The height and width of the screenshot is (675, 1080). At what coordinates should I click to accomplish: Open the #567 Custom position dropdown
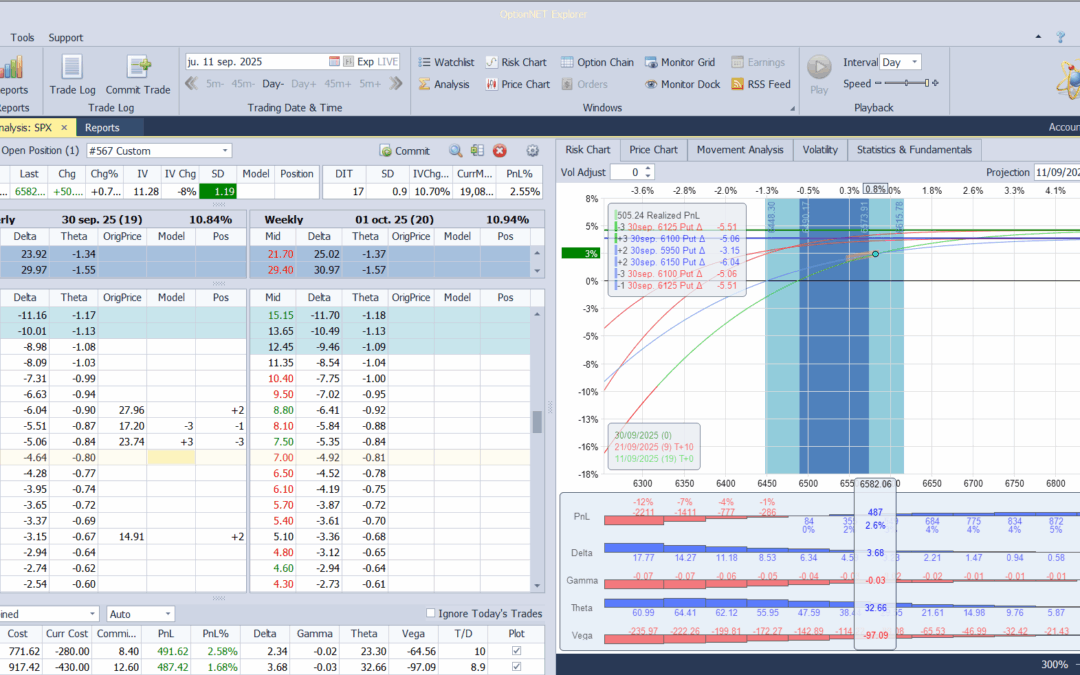click(225, 151)
